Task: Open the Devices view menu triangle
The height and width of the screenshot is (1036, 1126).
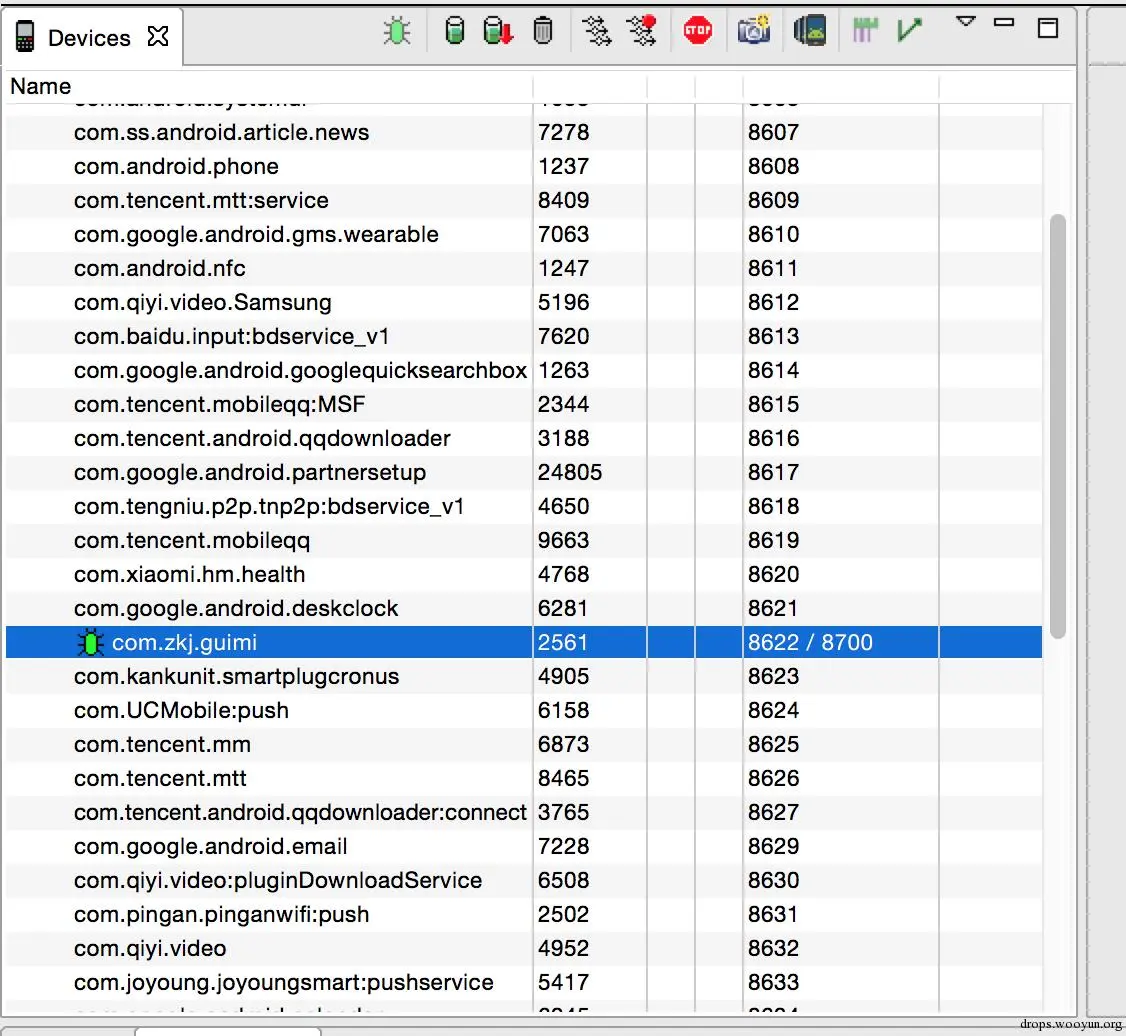Action: coord(966,22)
